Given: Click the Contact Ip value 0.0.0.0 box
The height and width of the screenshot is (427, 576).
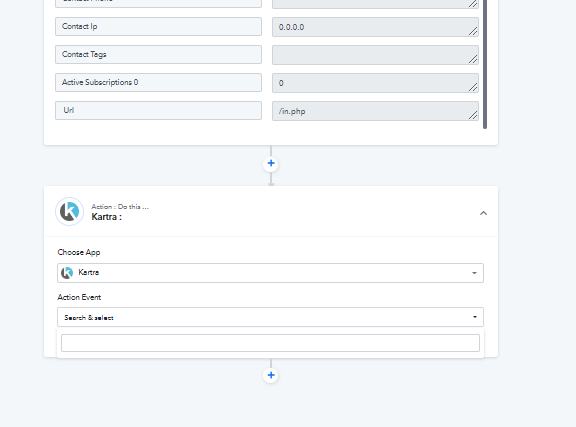Looking at the screenshot, I should [375, 27].
